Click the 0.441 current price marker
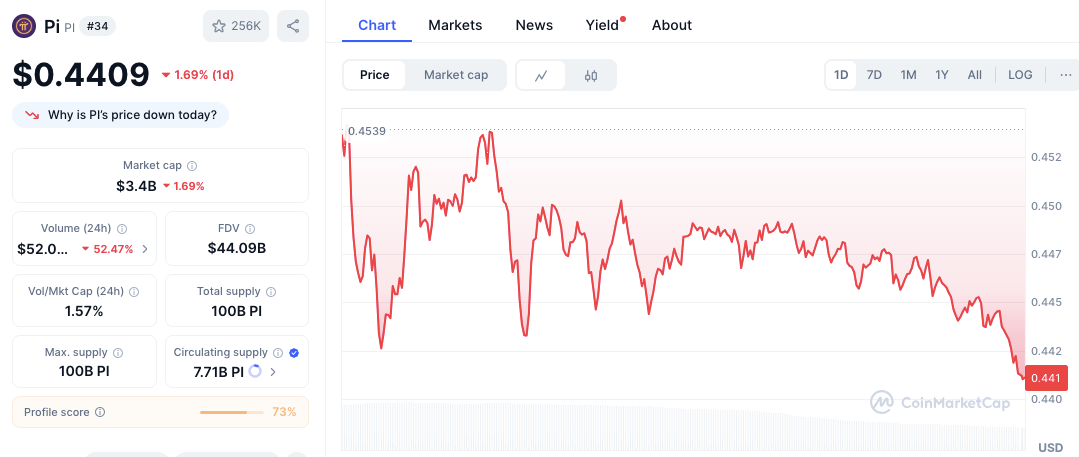 click(x=1047, y=378)
